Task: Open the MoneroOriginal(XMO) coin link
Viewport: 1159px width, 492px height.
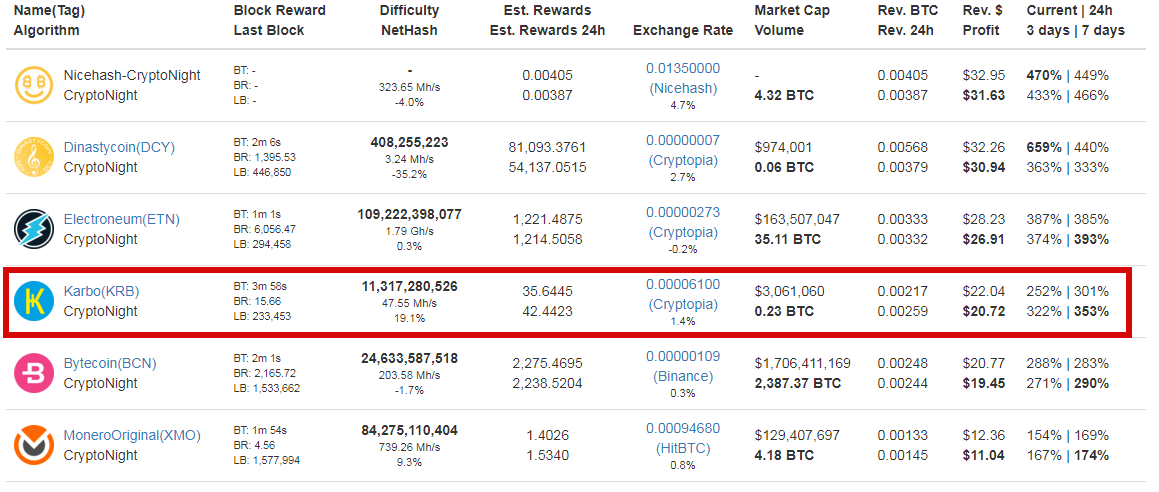Action: coord(132,435)
